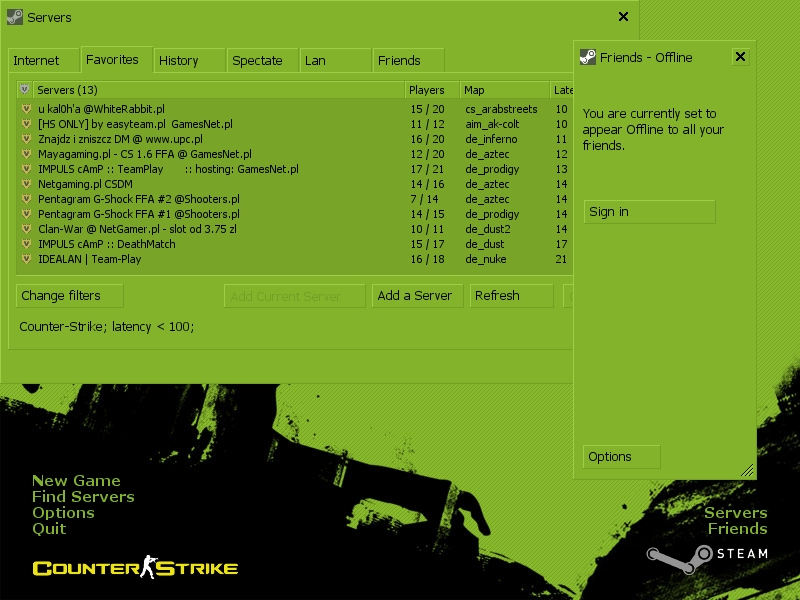Open the History tab
This screenshot has height=600, width=800.
(189, 61)
